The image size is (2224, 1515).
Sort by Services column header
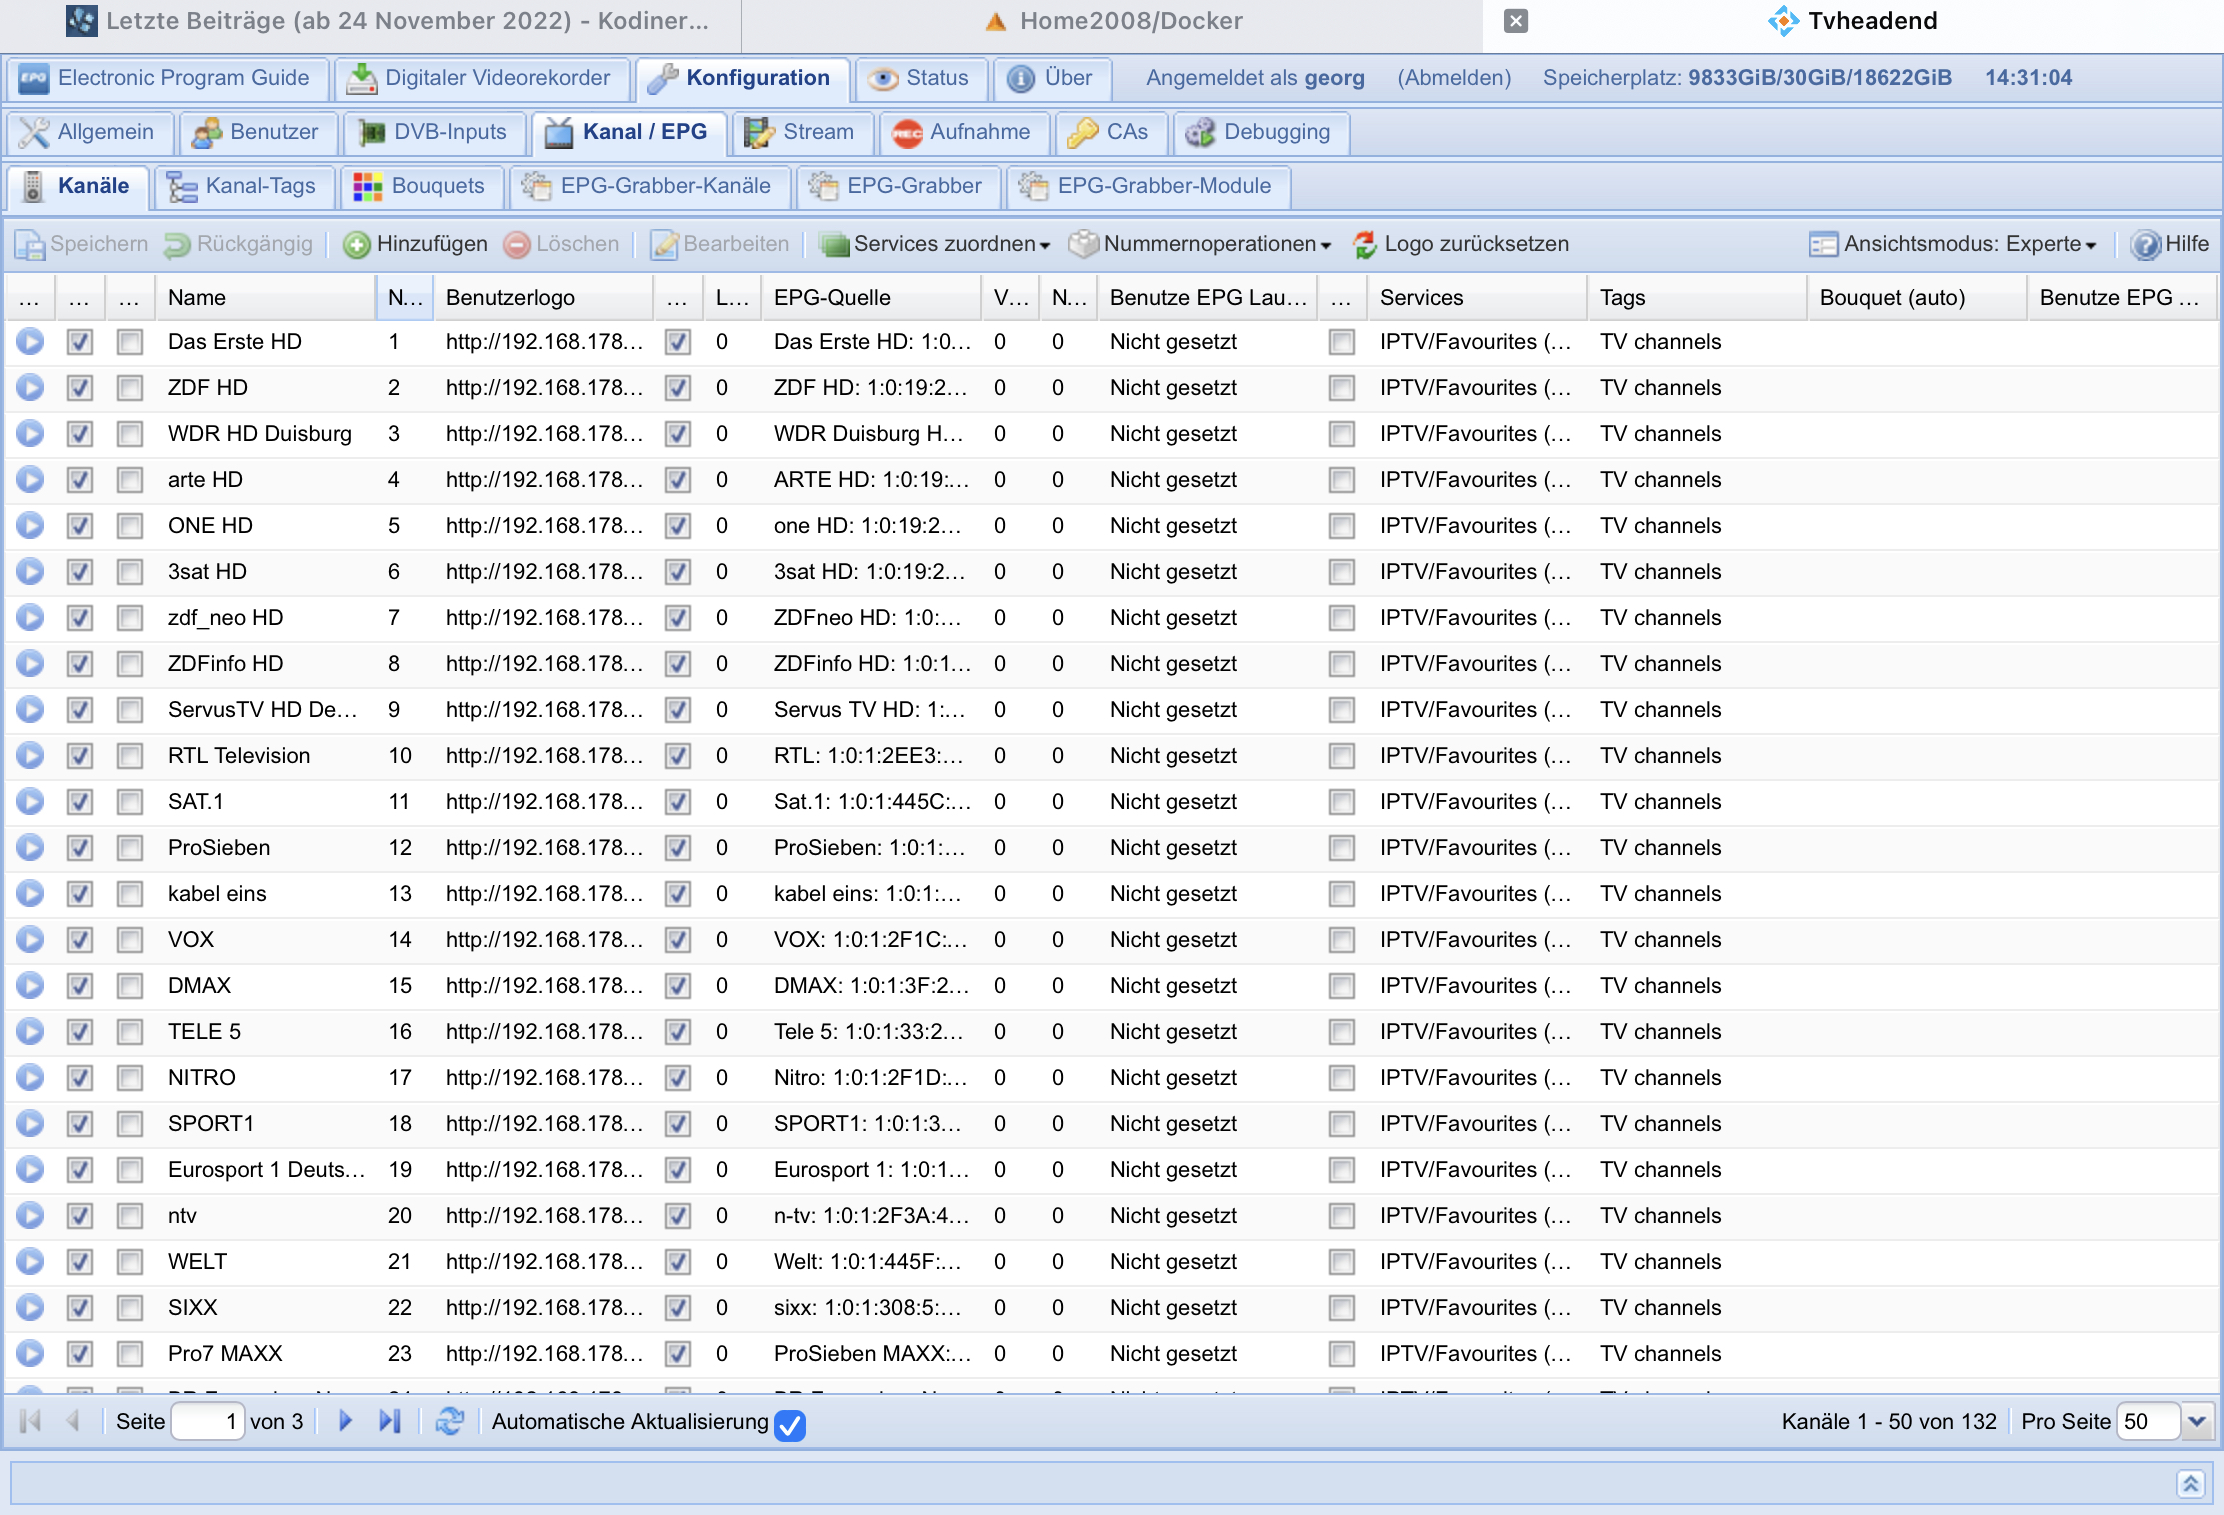point(1477,298)
